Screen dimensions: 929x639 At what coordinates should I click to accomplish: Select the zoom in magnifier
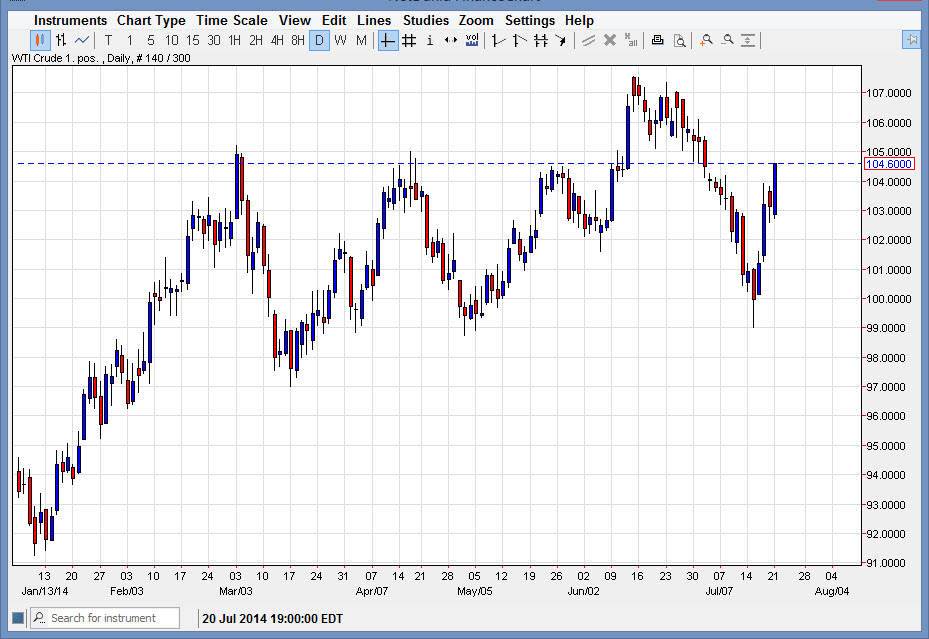pyautogui.click(x=706, y=41)
